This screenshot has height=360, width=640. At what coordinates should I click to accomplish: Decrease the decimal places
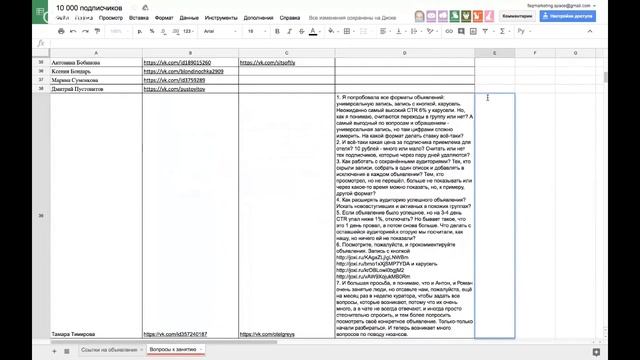tap(163, 31)
